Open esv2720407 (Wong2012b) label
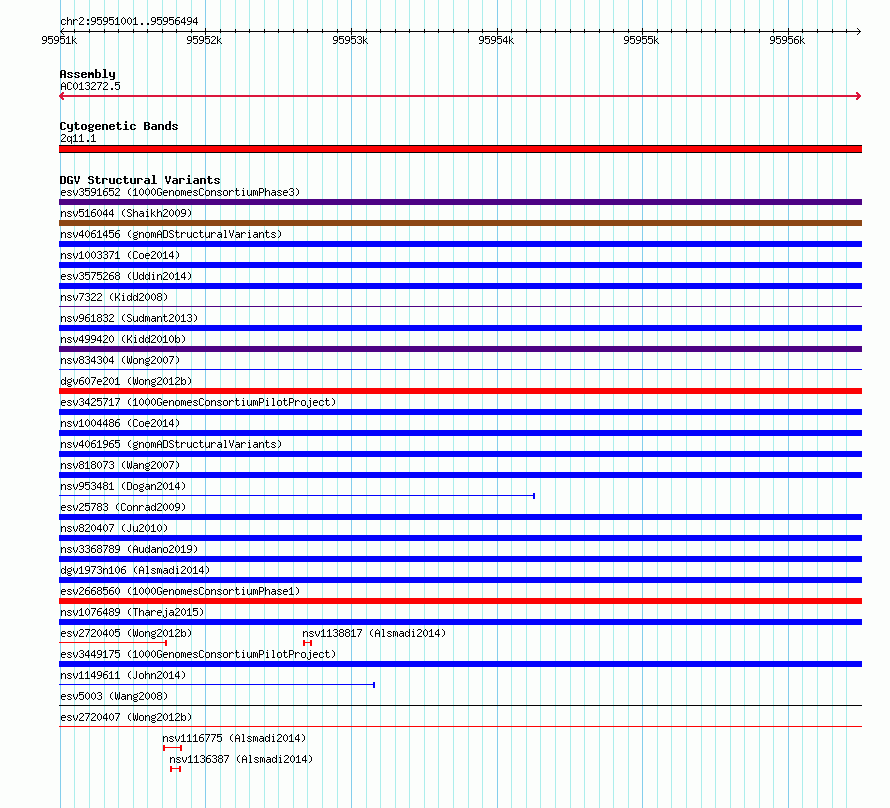 [126, 717]
